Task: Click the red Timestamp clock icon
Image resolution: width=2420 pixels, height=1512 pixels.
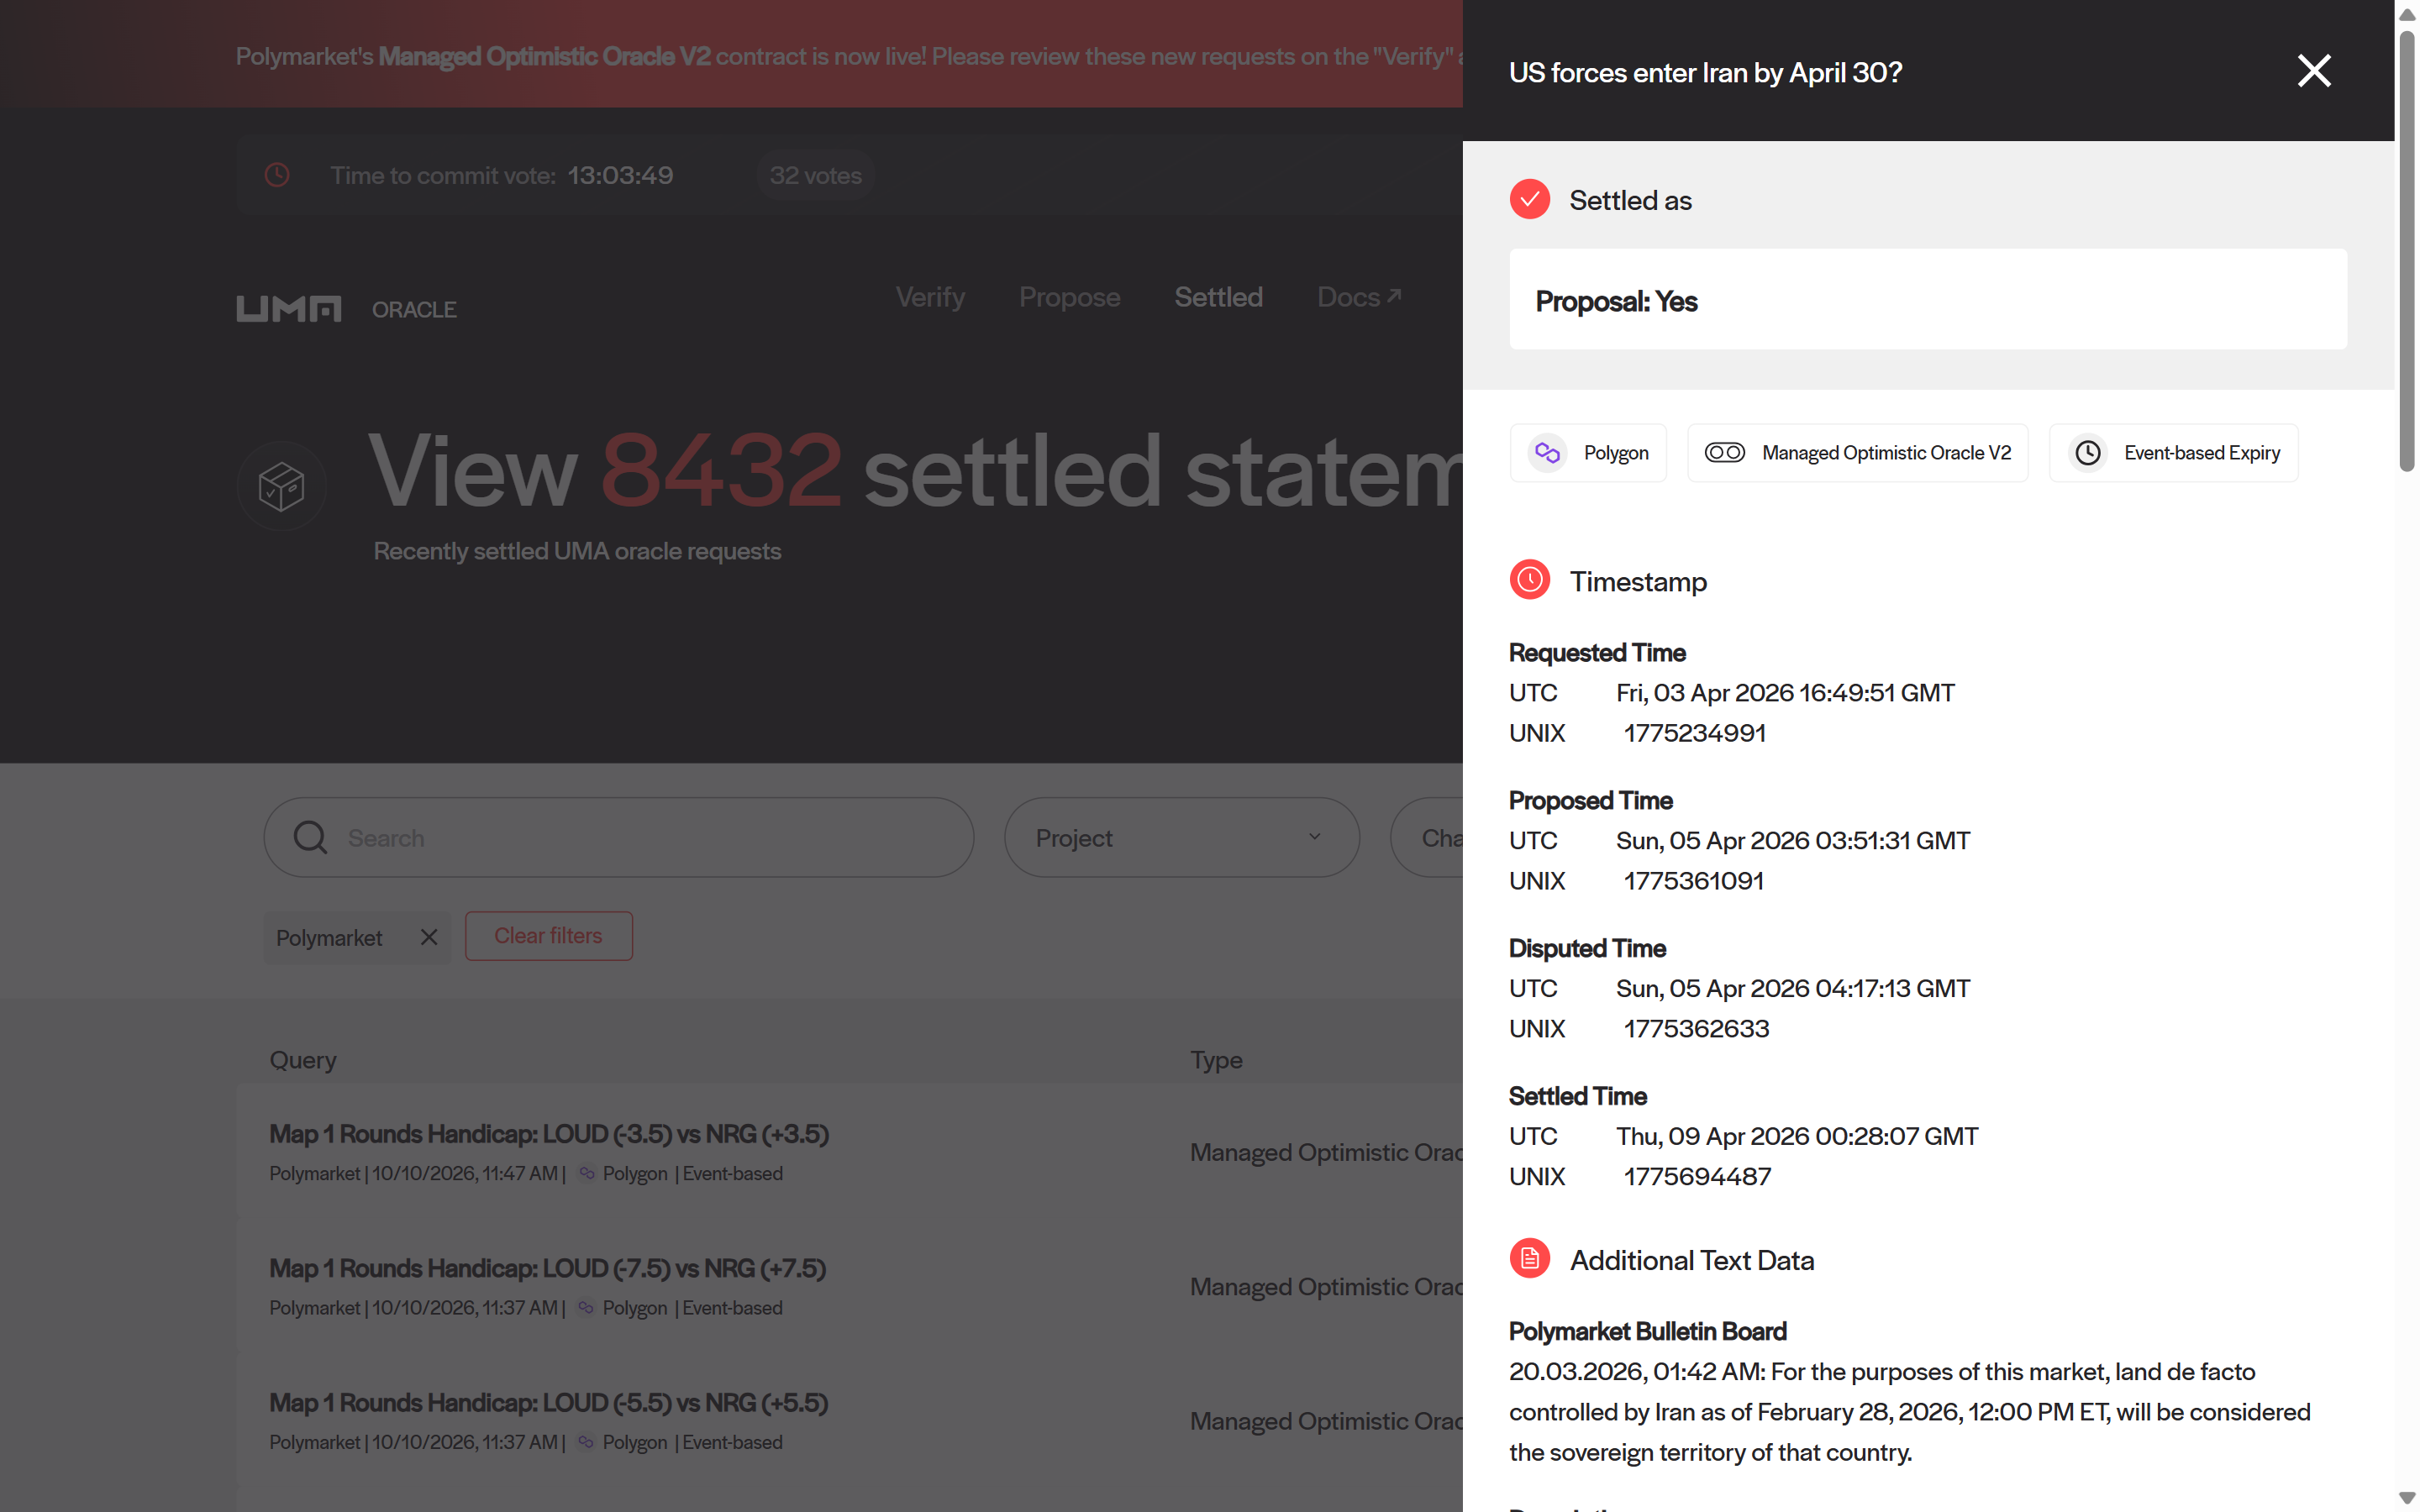Action: pos(1529,580)
